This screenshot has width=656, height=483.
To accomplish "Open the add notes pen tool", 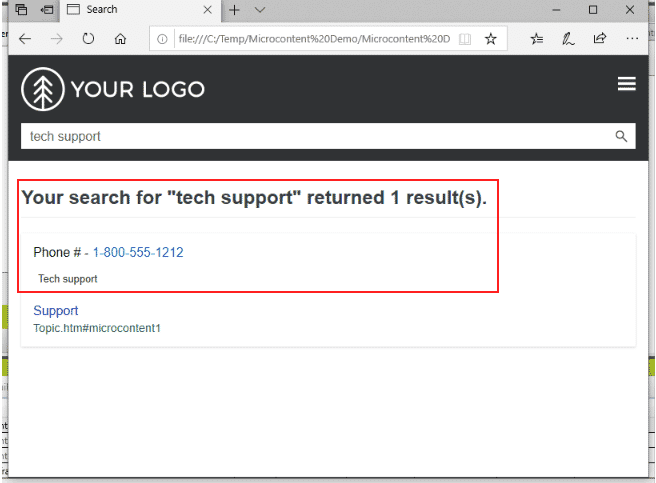I will (568, 39).
